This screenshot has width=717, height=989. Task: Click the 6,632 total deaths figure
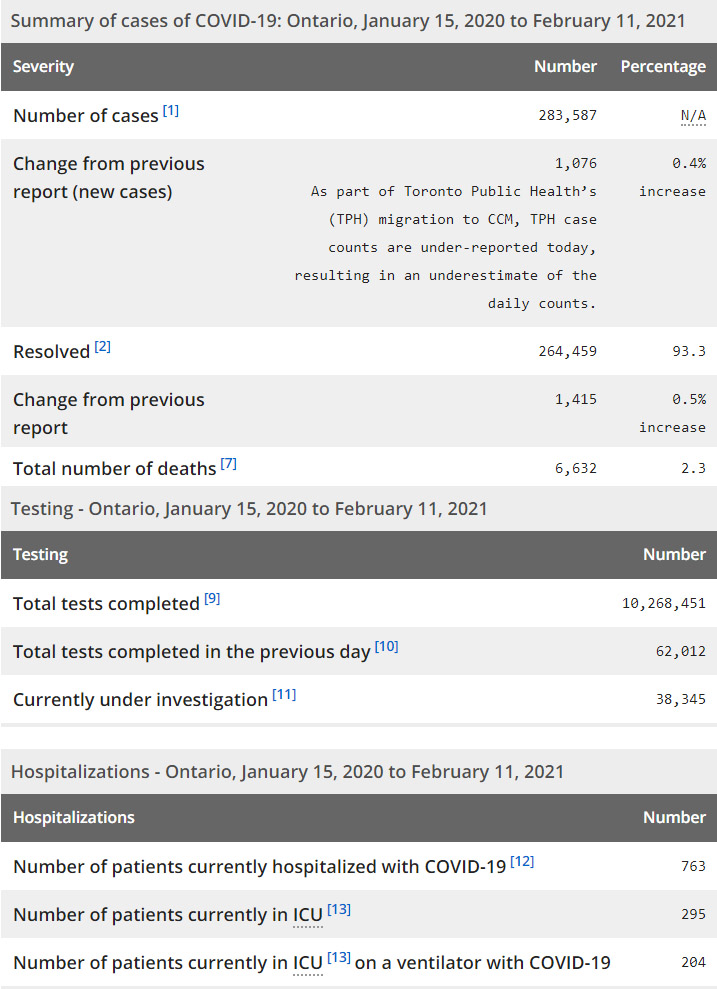575,468
